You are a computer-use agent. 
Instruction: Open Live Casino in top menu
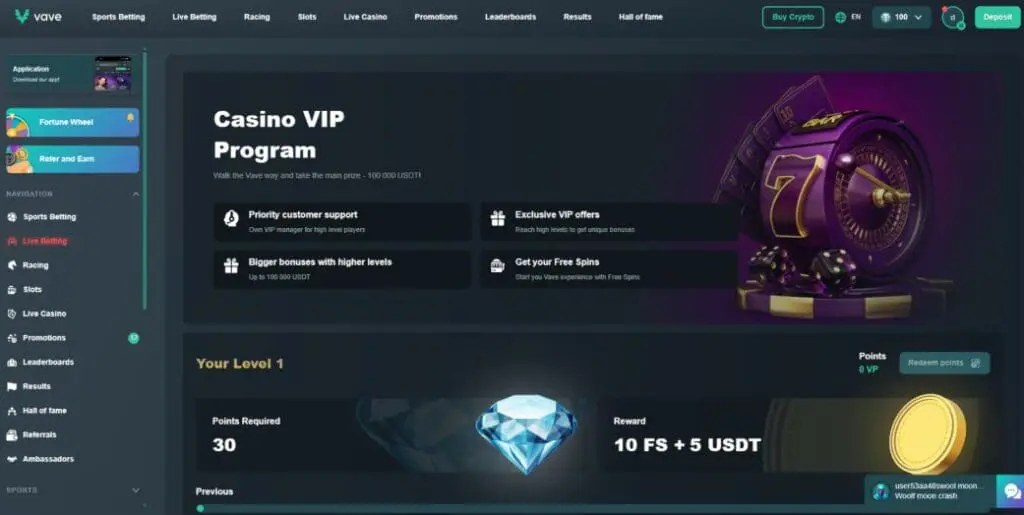point(365,17)
